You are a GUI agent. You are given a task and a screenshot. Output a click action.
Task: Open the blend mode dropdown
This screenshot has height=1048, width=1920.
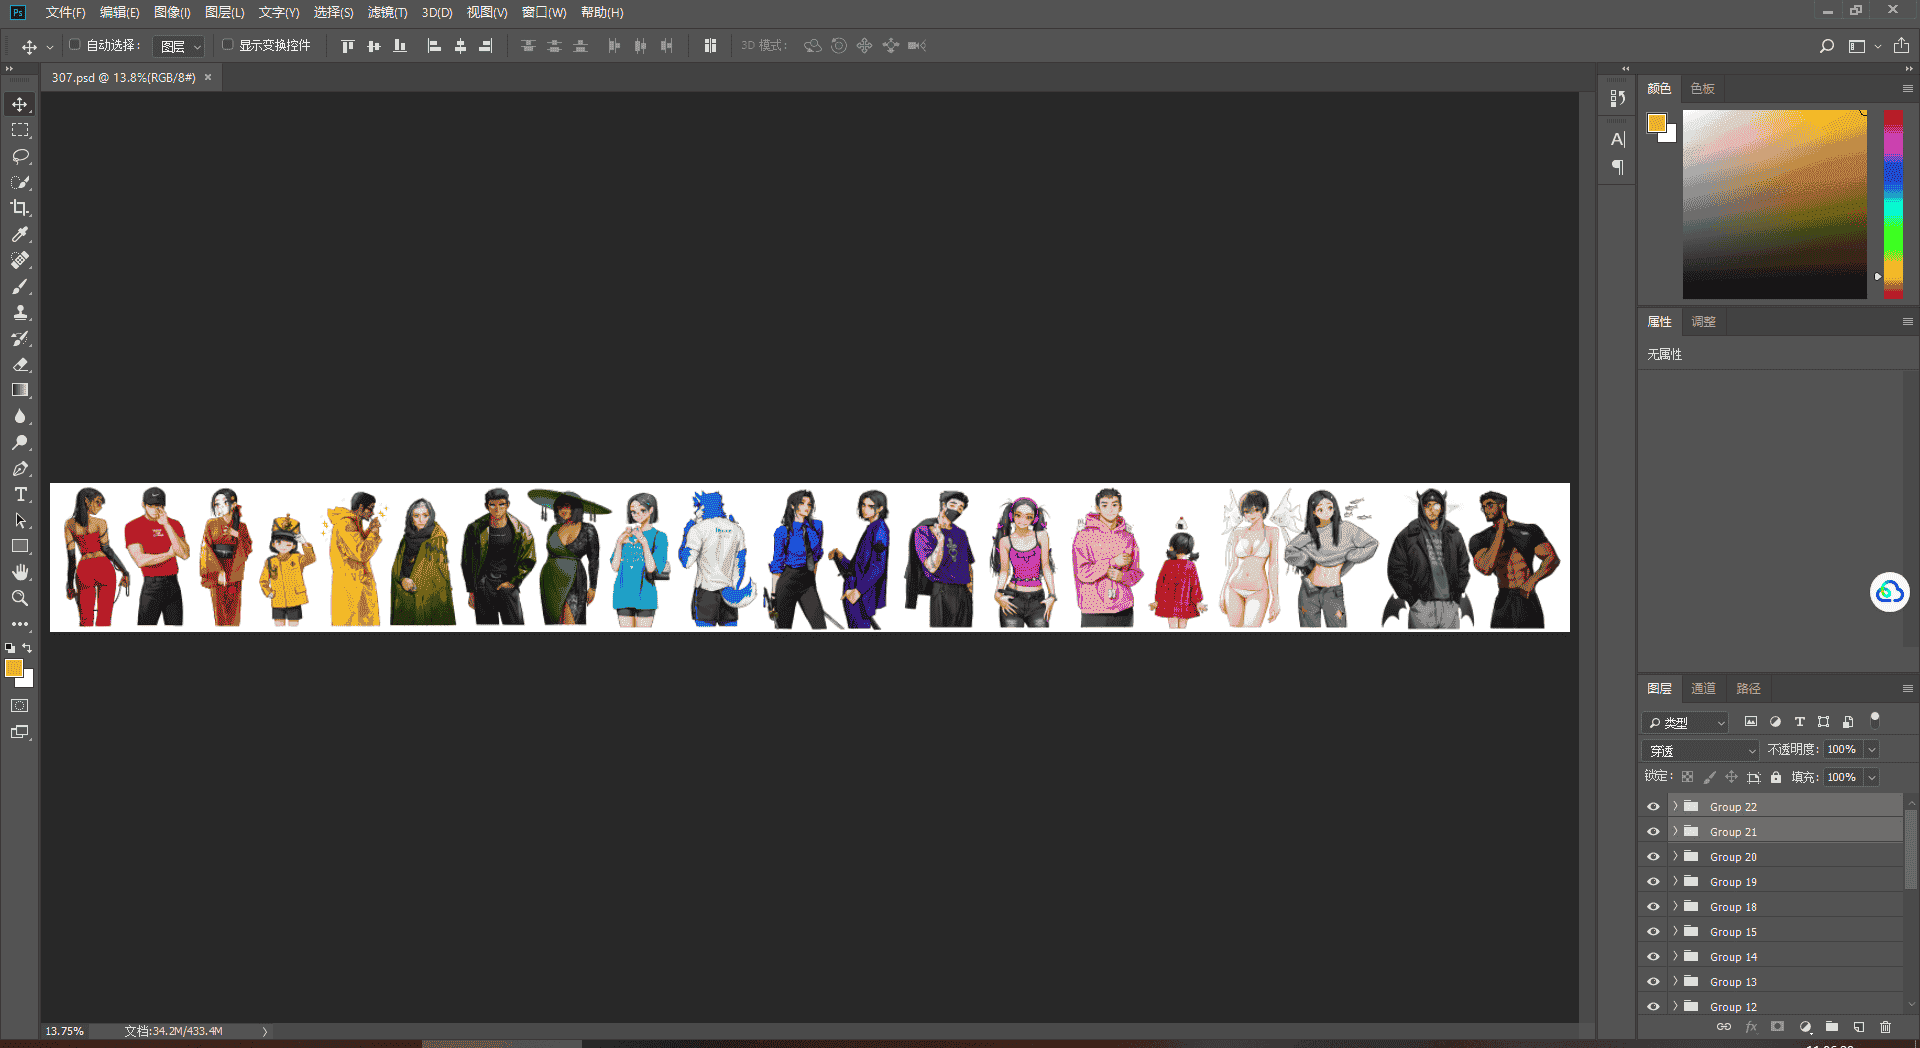[x=1701, y=750]
